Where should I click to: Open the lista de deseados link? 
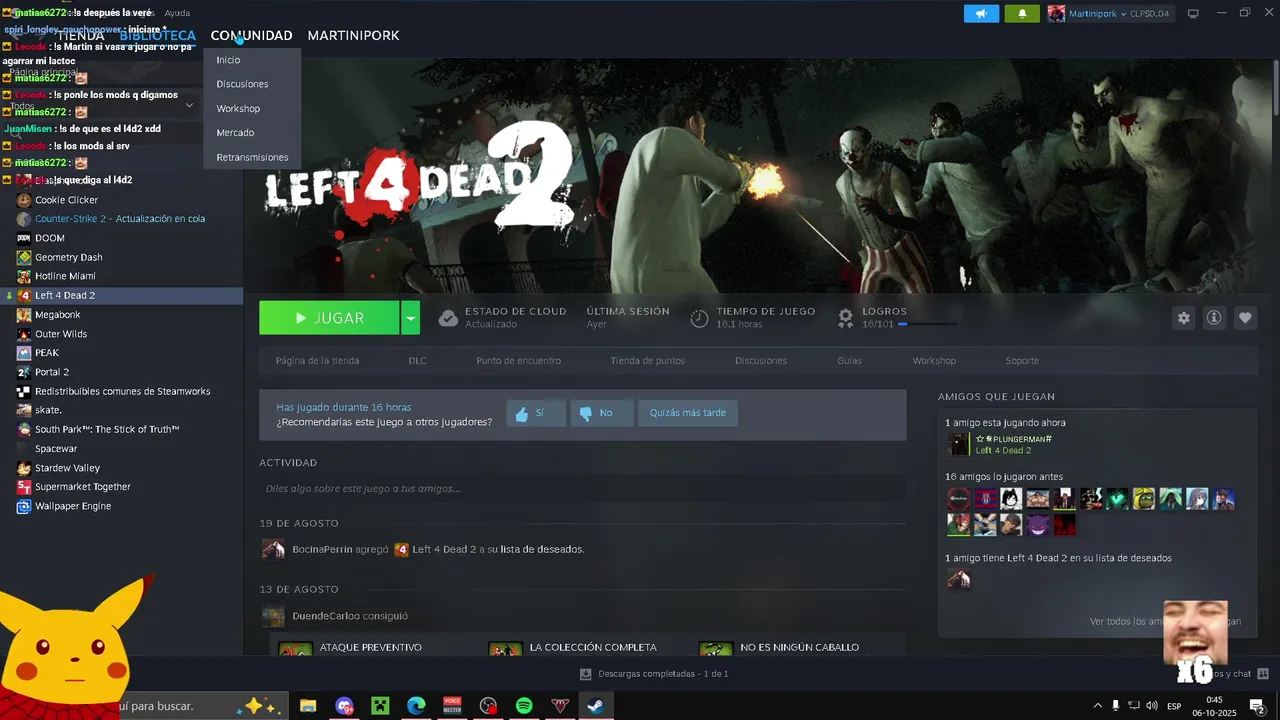click(543, 549)
